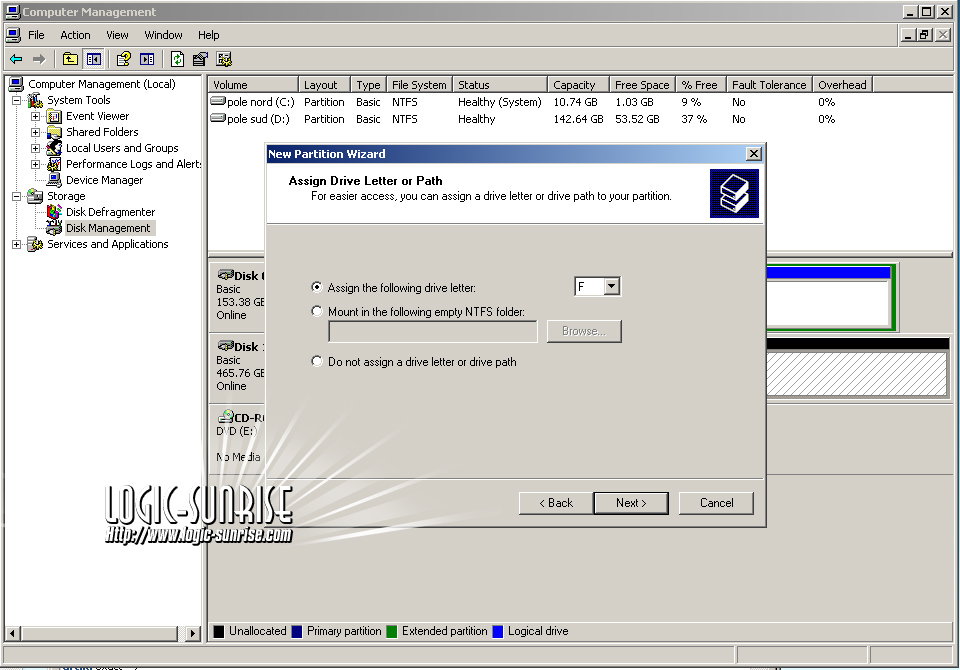Screen dimensions: 960x670
Task: Open the View menu
Action: (x=117, y=35)
